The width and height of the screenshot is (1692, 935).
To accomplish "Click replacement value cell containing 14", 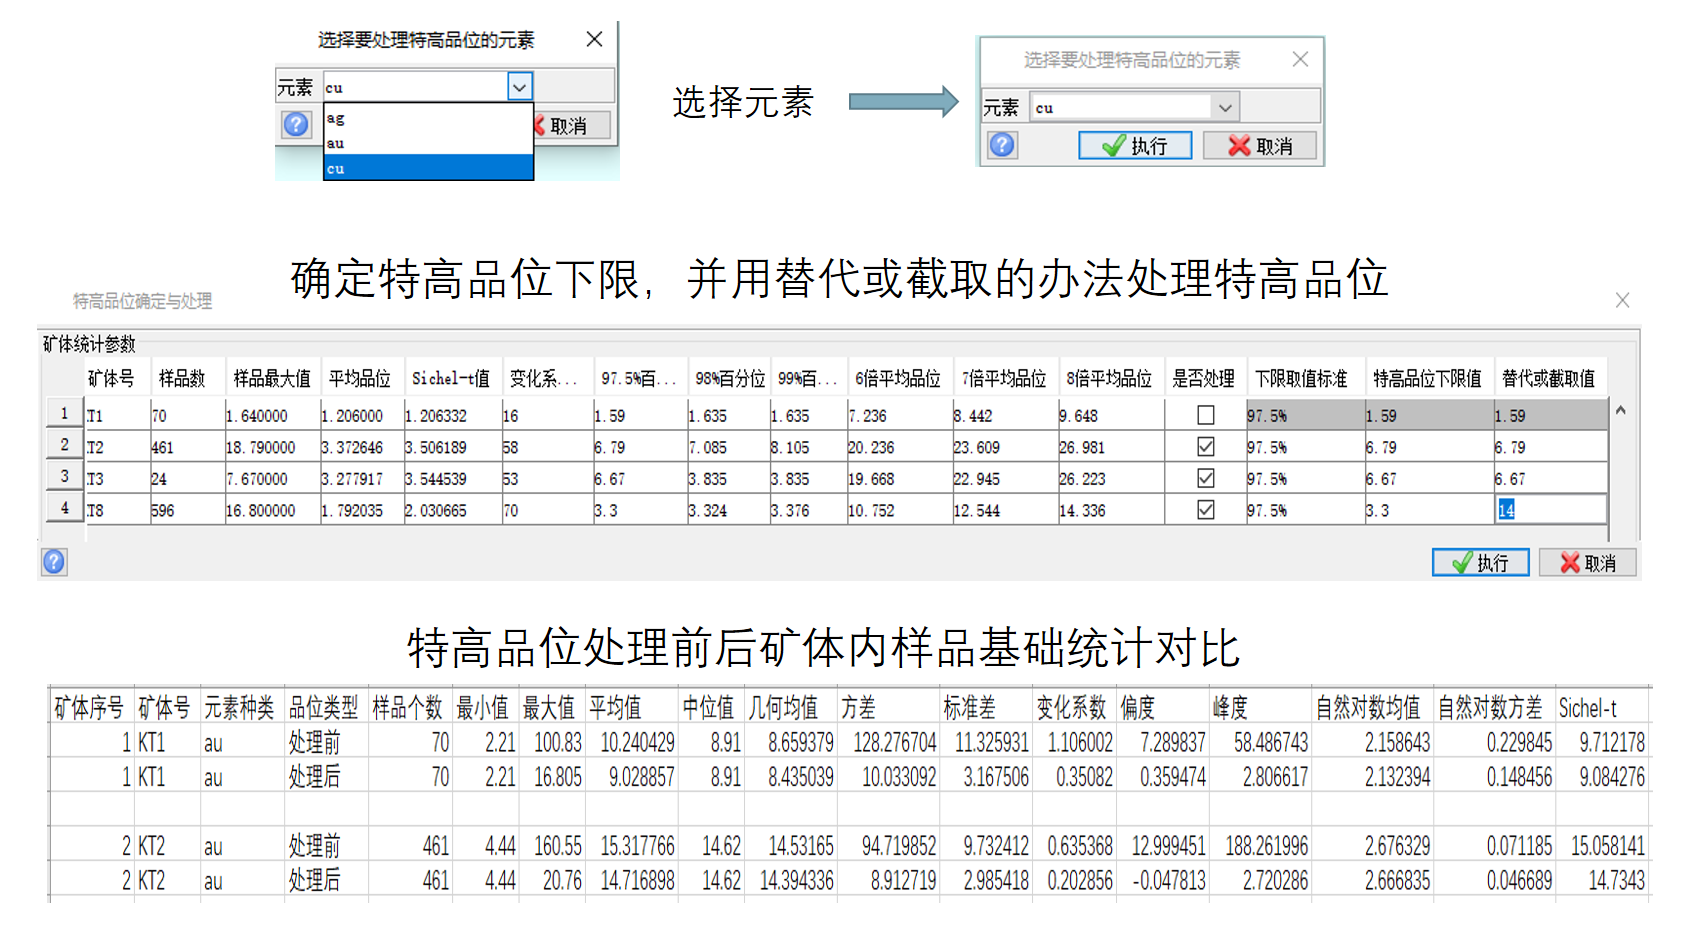I will 1549,510.
